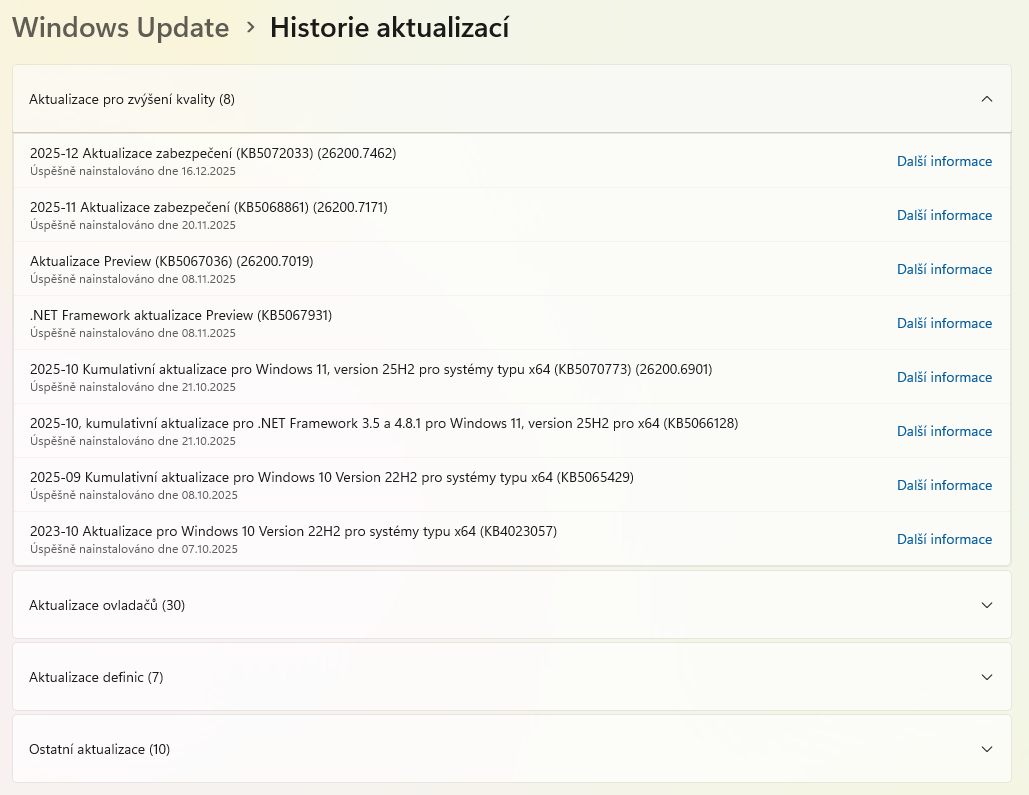Viewport: 1029px width, 795px height.
Task: Open Další informace for KB5070773 cumulative update
Action: coord(944,377)
